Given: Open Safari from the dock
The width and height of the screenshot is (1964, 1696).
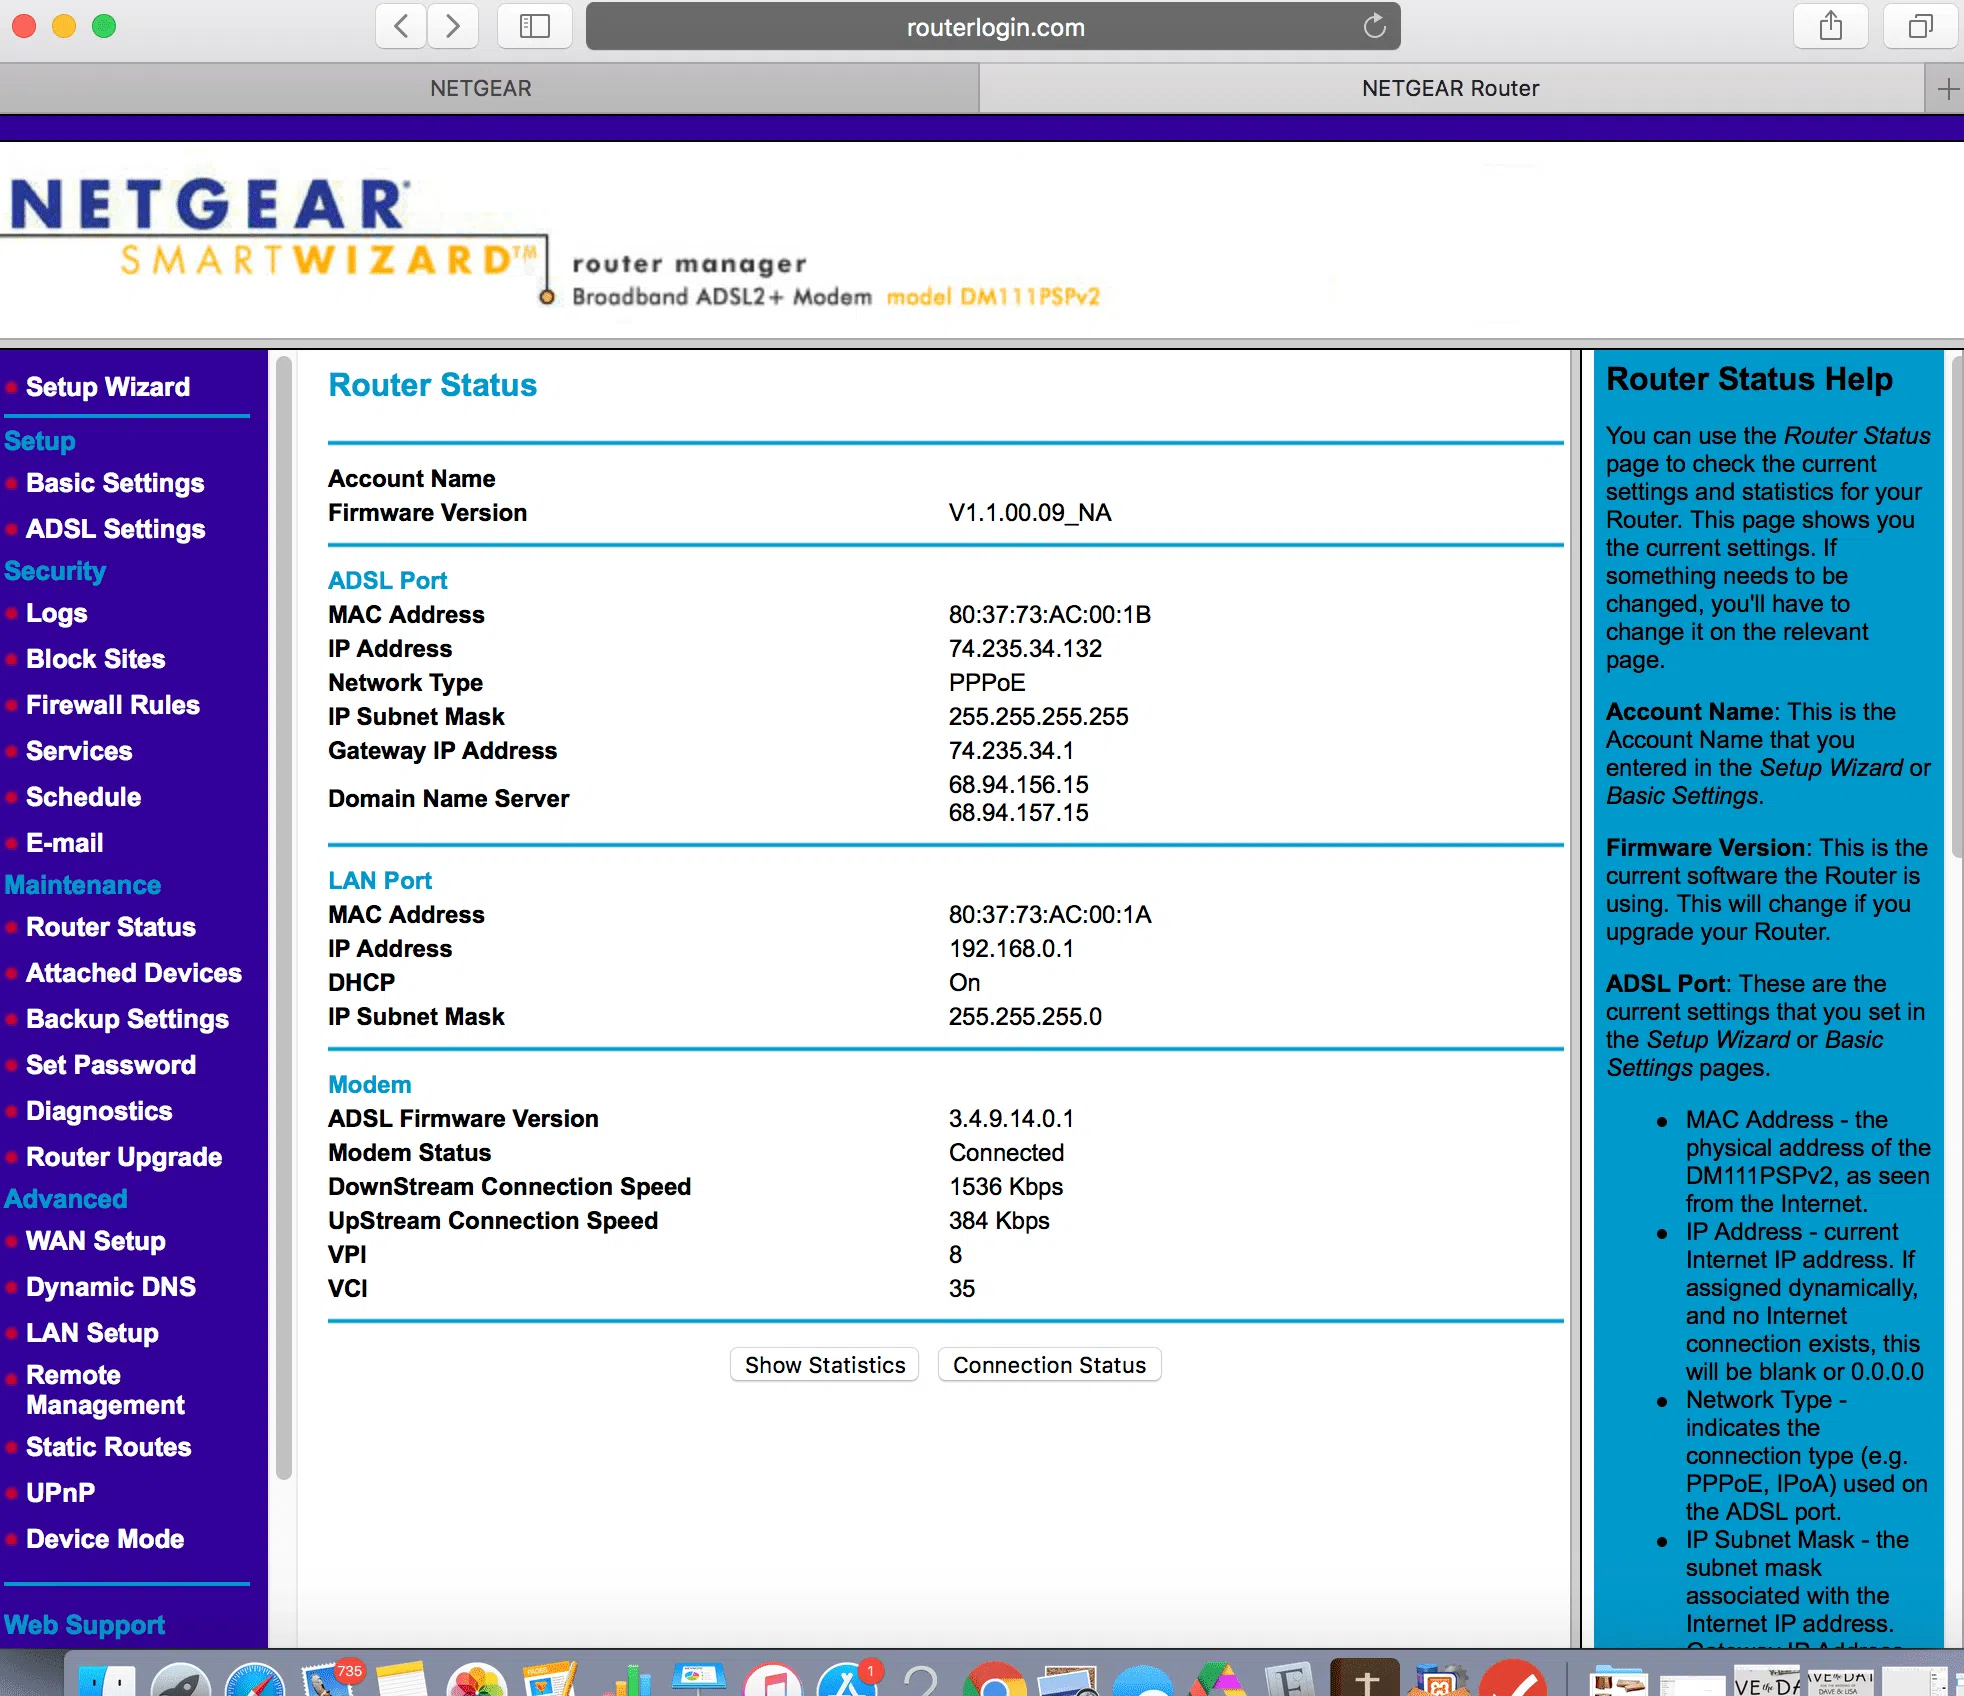Looking at the screenshot, I should coord(256,1682).
